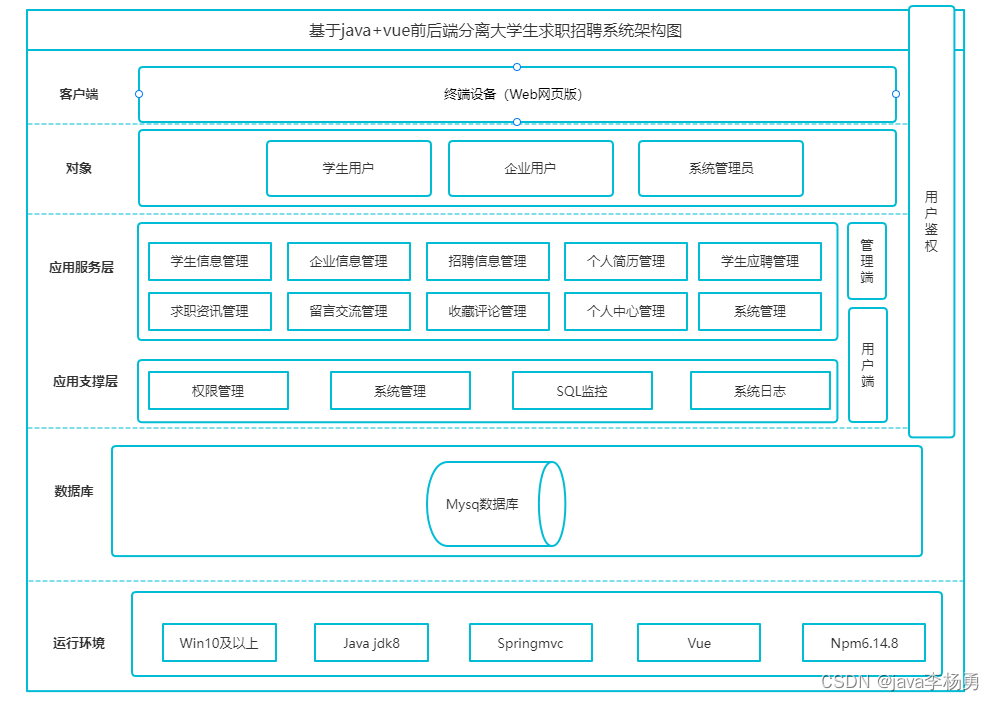The image size is (994, 701).
Task: Click the 数据库 layer label
Action: click(74, 491)
